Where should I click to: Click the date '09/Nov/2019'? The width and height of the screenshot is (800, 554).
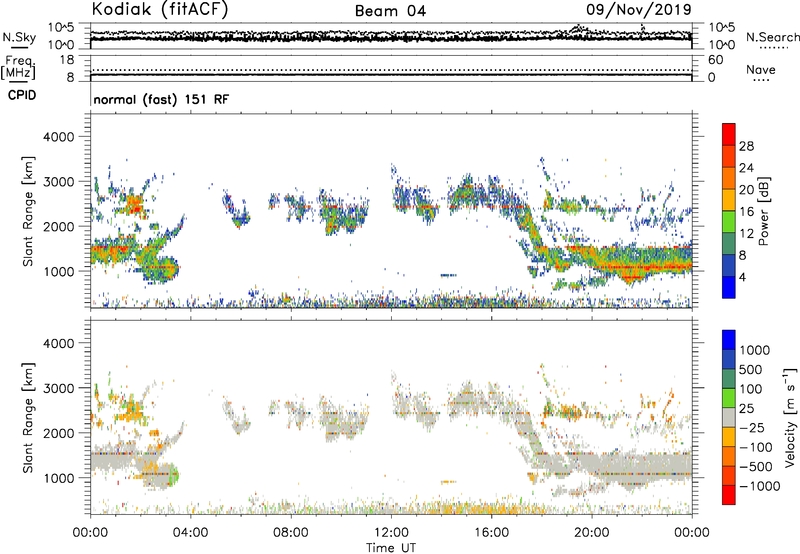click(x=638, y=9)
